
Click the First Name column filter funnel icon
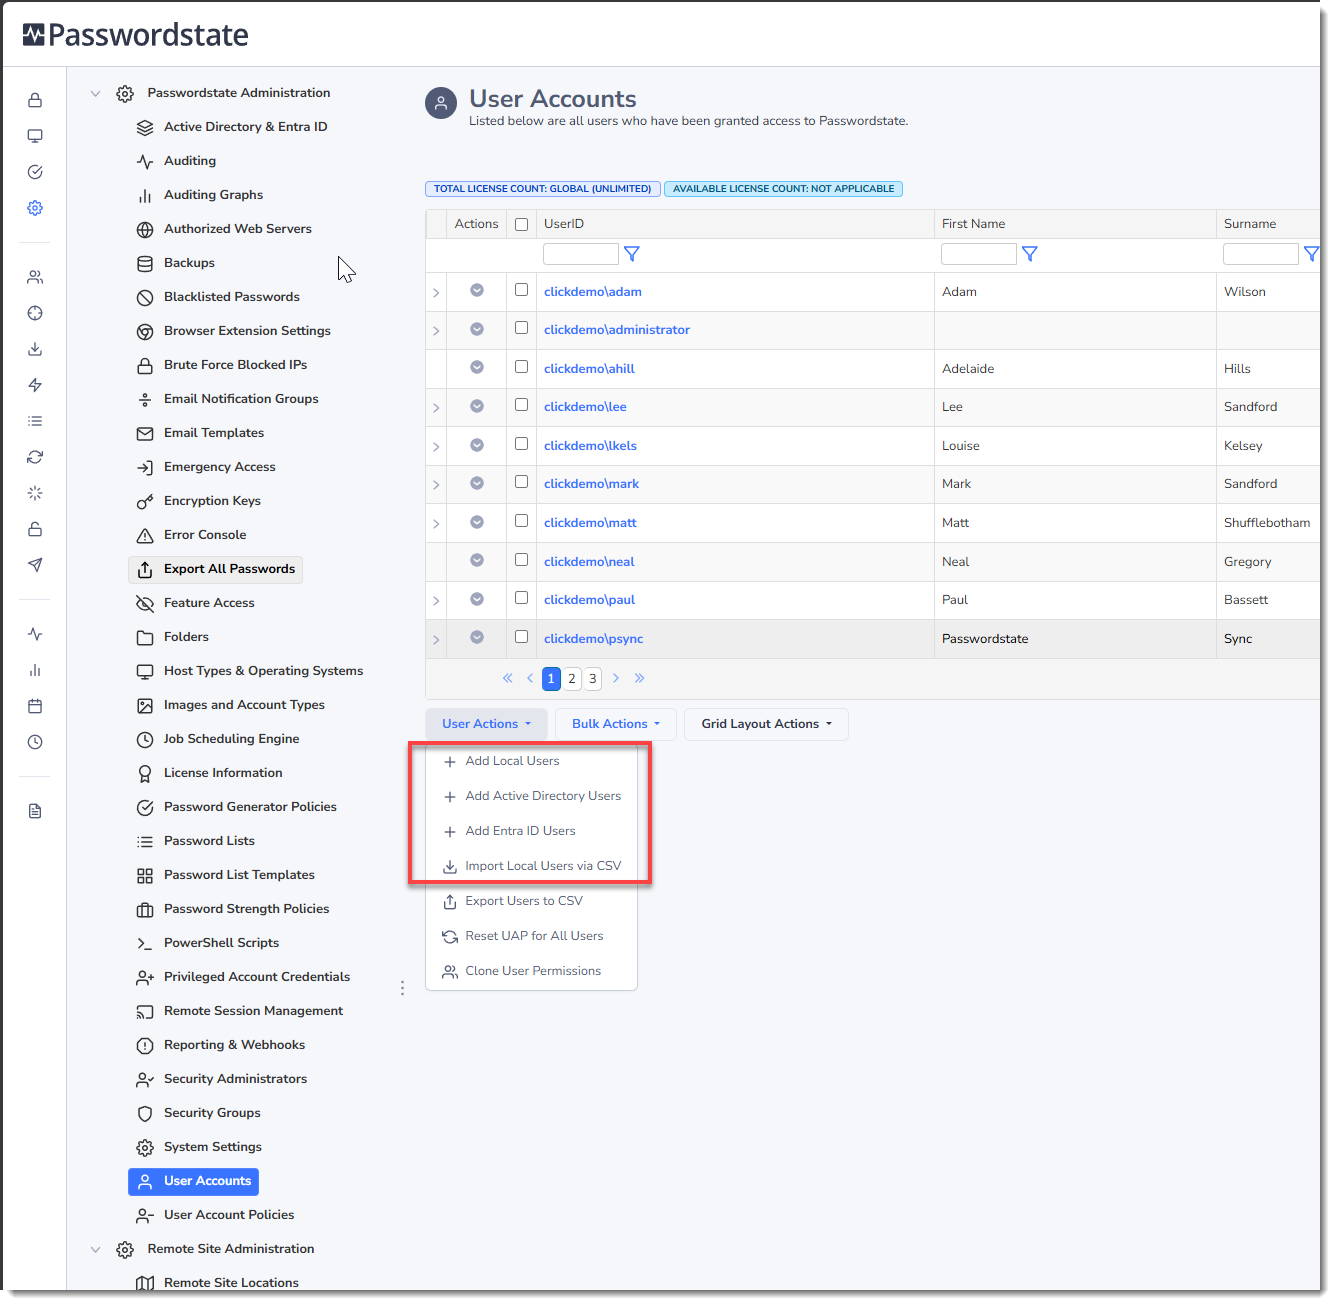point(1030,254)
